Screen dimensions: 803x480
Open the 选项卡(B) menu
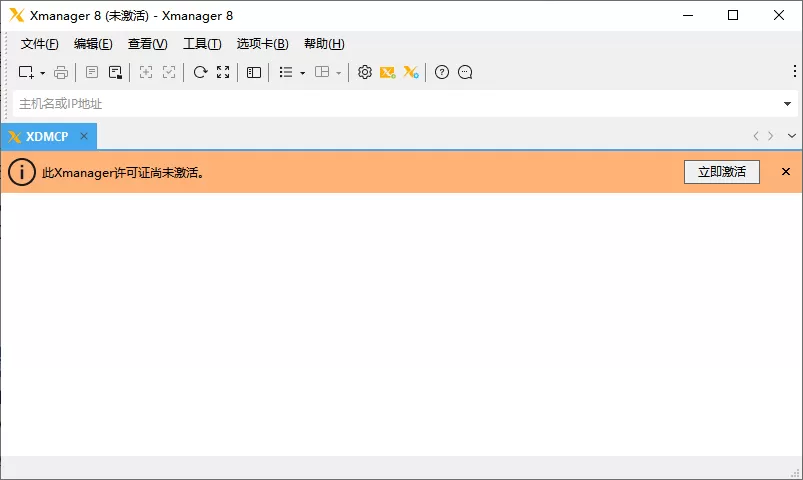click(x=263, y=44)
